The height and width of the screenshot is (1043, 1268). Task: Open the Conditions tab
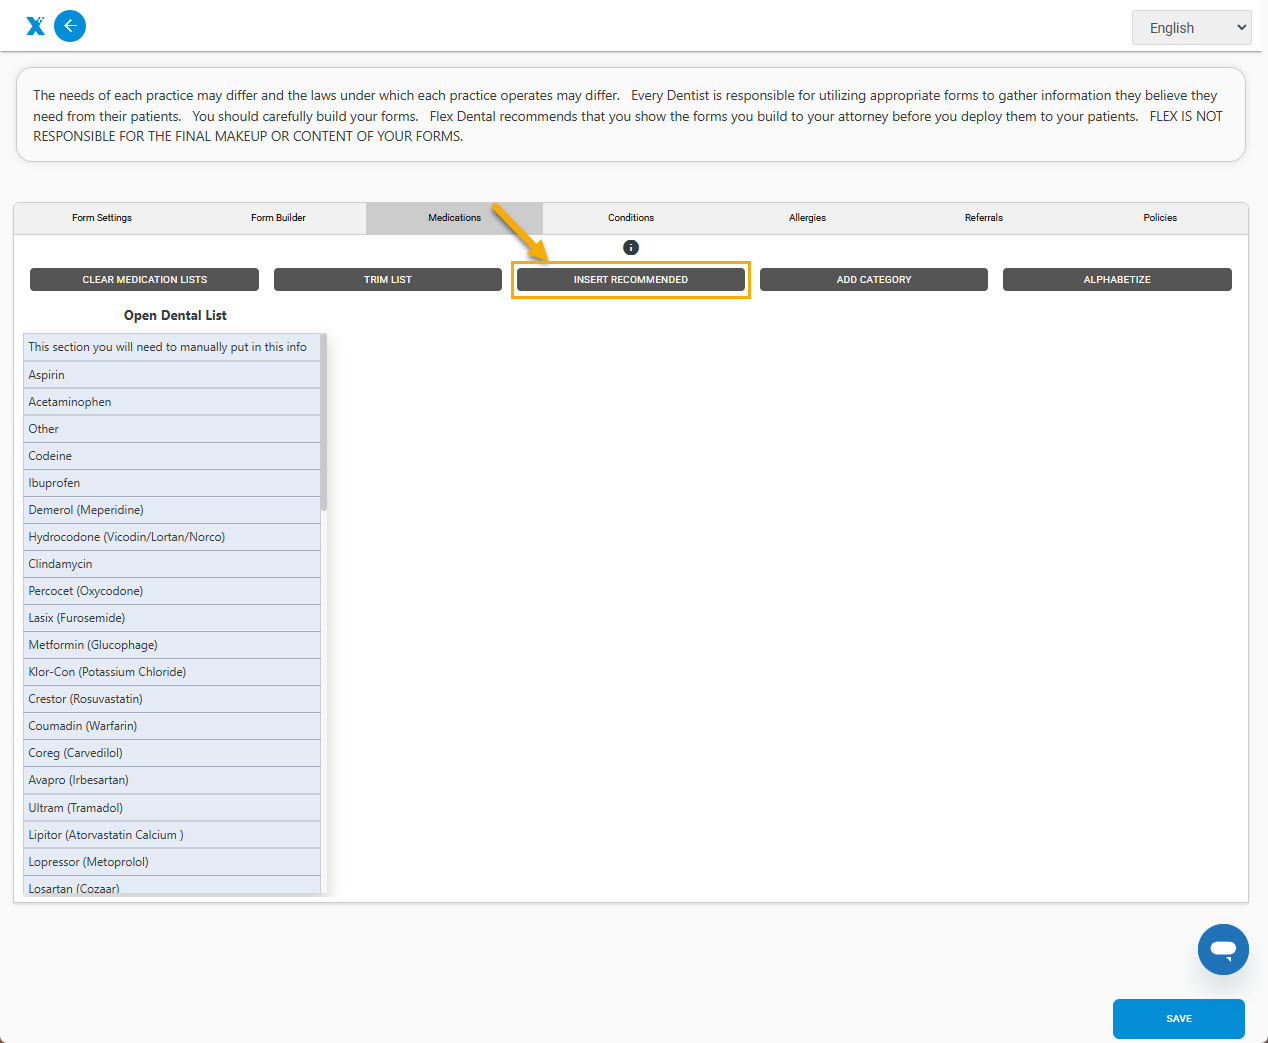pyautogui.click(x=631, y=218)
